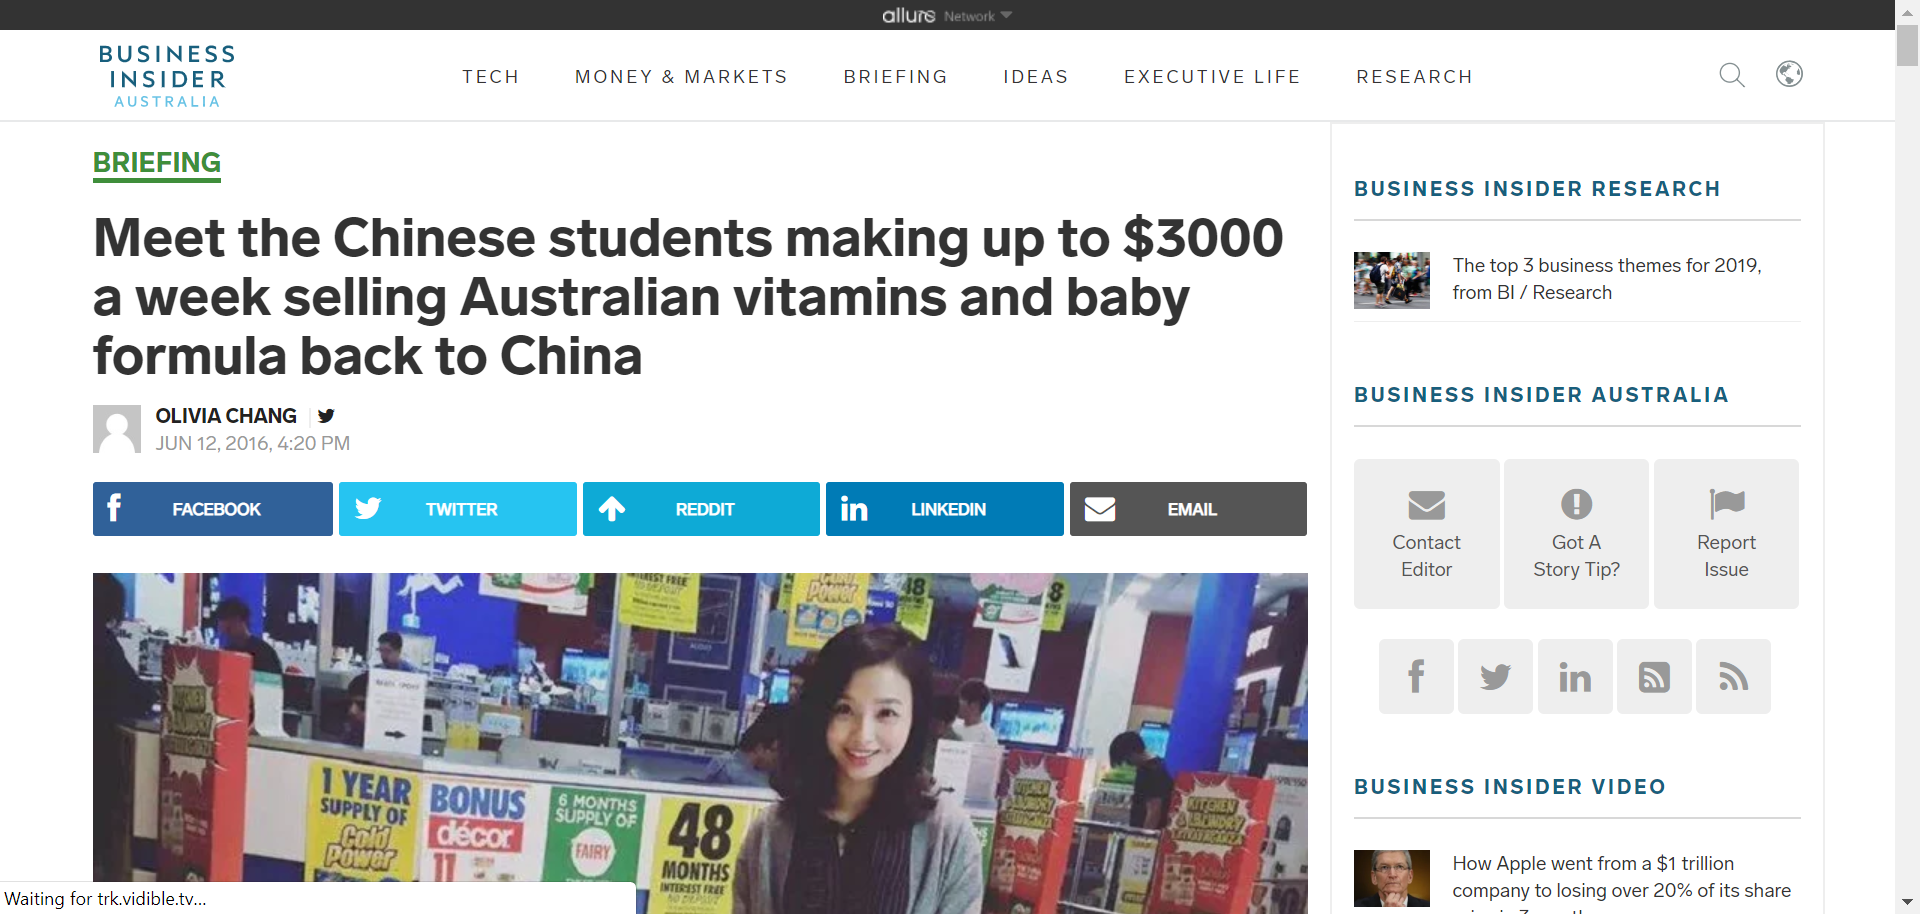Image resolution: width=1920 pixels, height=914 pixels.
Task: Click the sidebar Facebook icon tile
Action: point(1416,677)
